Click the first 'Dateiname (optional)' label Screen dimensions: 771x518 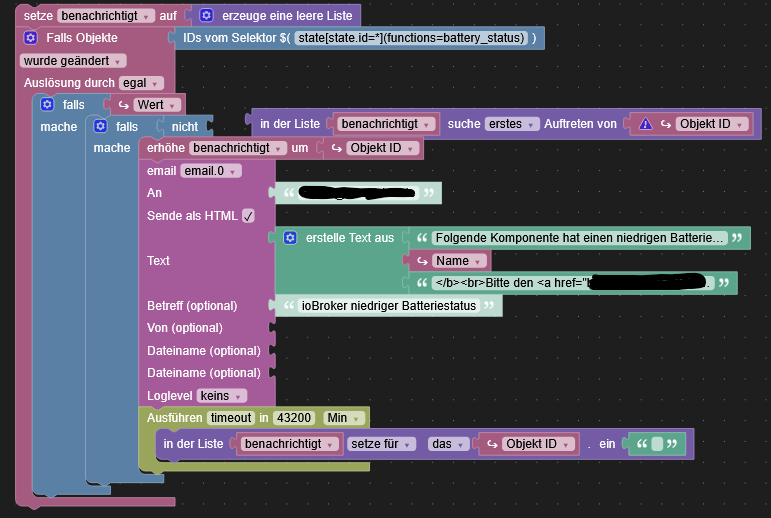click(x=204, y=351)
